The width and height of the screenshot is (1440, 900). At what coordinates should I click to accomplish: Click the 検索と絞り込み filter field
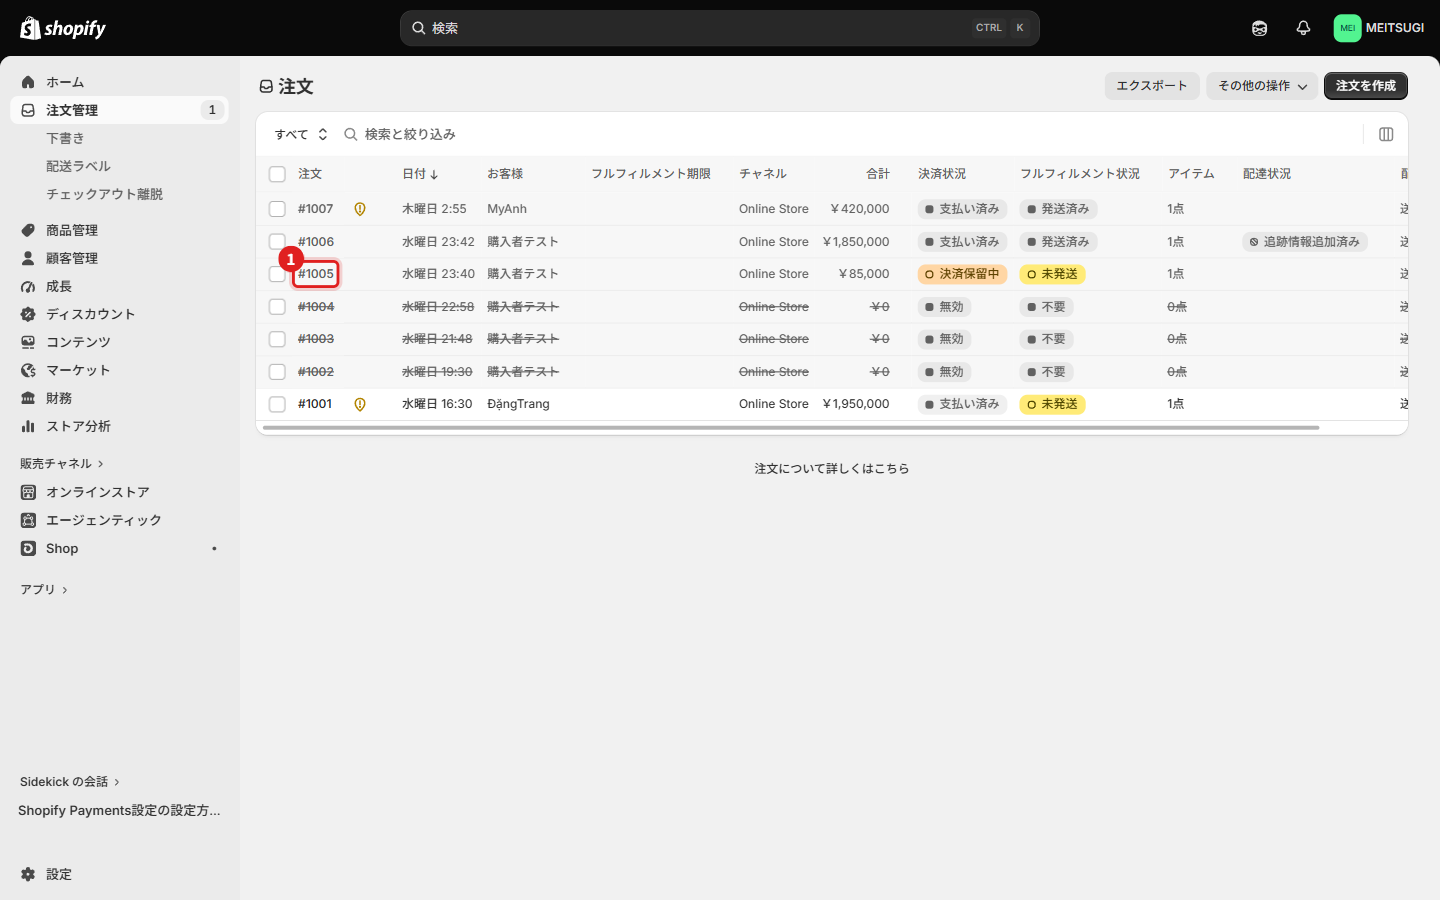tap(850, 134)
